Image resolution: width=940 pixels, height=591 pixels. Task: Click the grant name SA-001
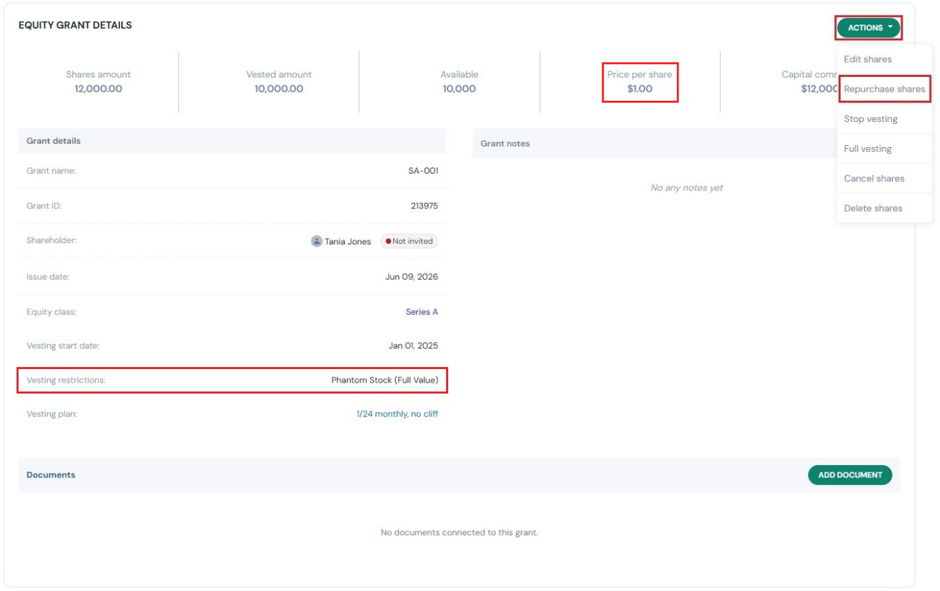tap(423, 171)
